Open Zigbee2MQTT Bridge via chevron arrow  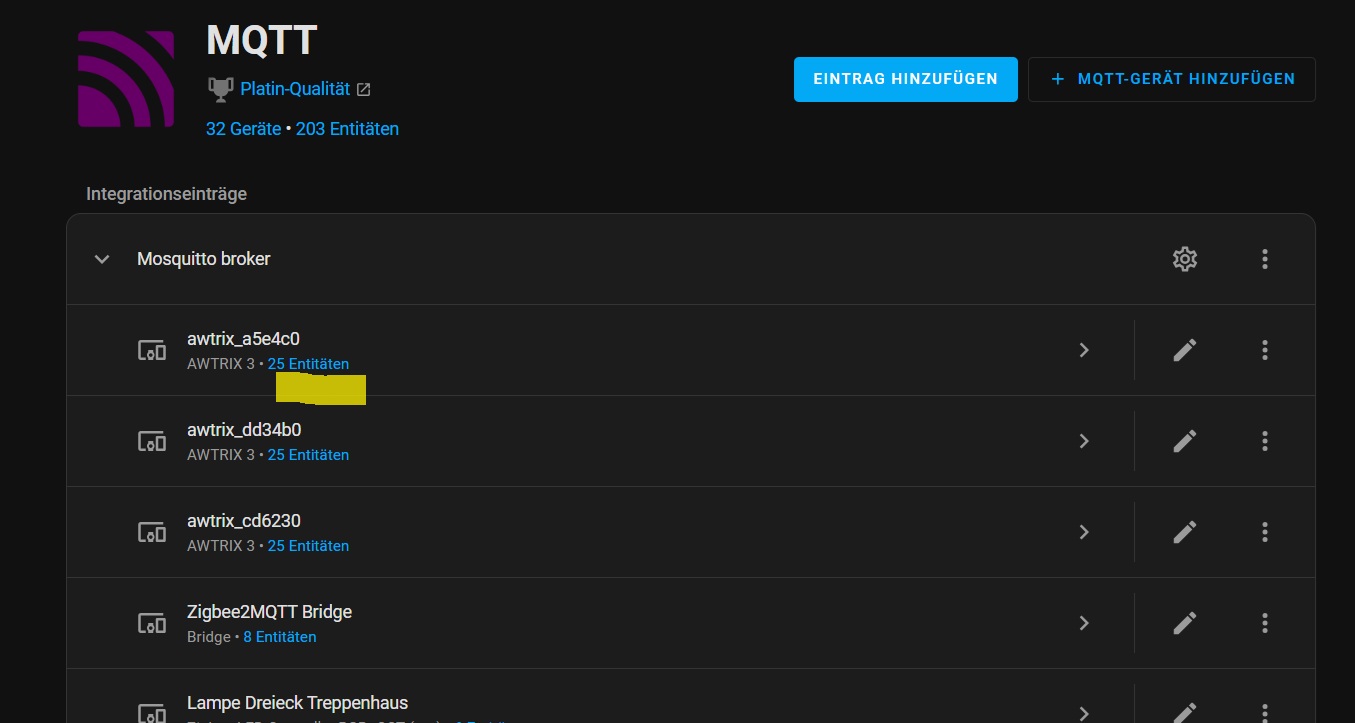click(1084, 623)
